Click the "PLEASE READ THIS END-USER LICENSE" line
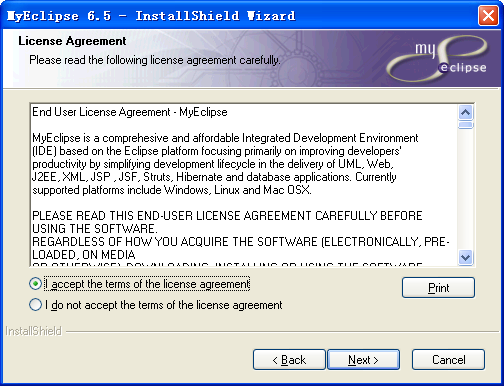This screenshot has width=504, height=386. (x=227, y=216)
